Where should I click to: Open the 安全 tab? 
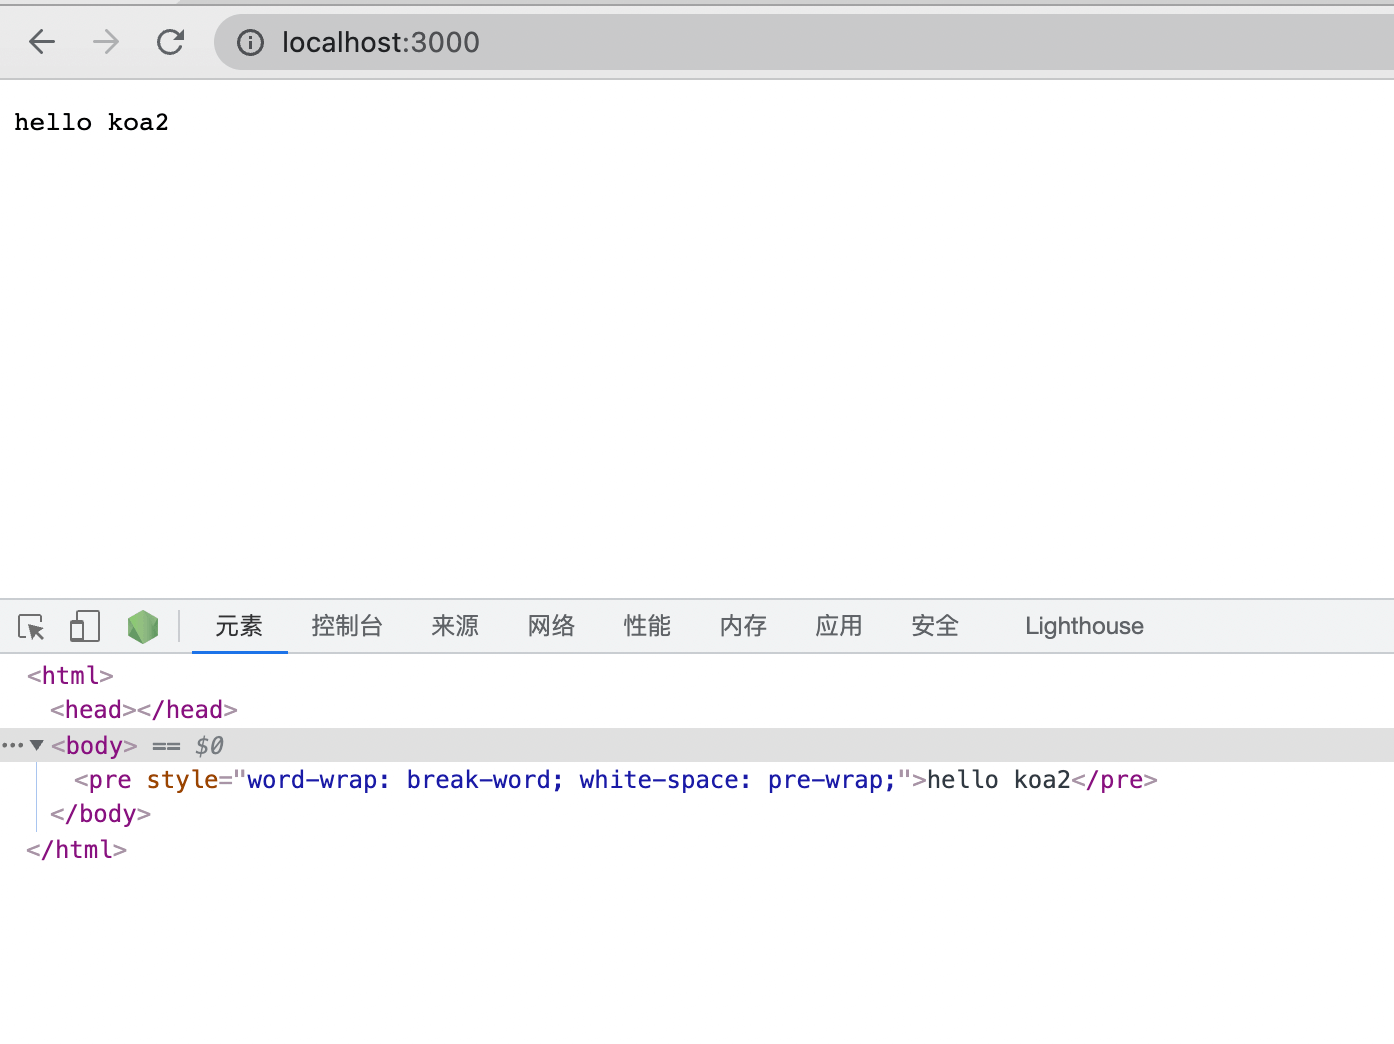(x=935, y=626)
